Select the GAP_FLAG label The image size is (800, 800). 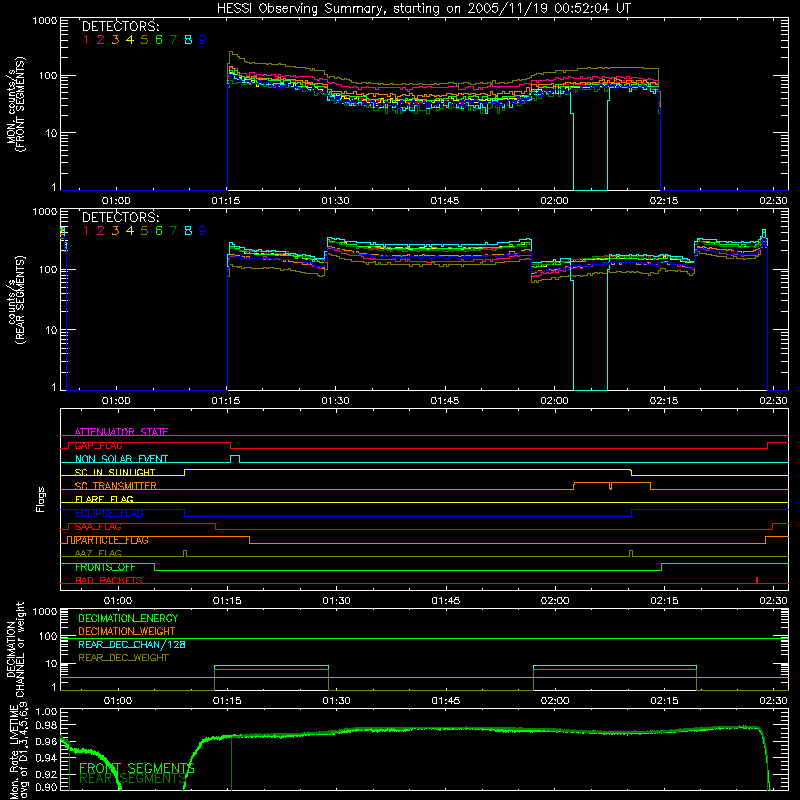(98, 445)
